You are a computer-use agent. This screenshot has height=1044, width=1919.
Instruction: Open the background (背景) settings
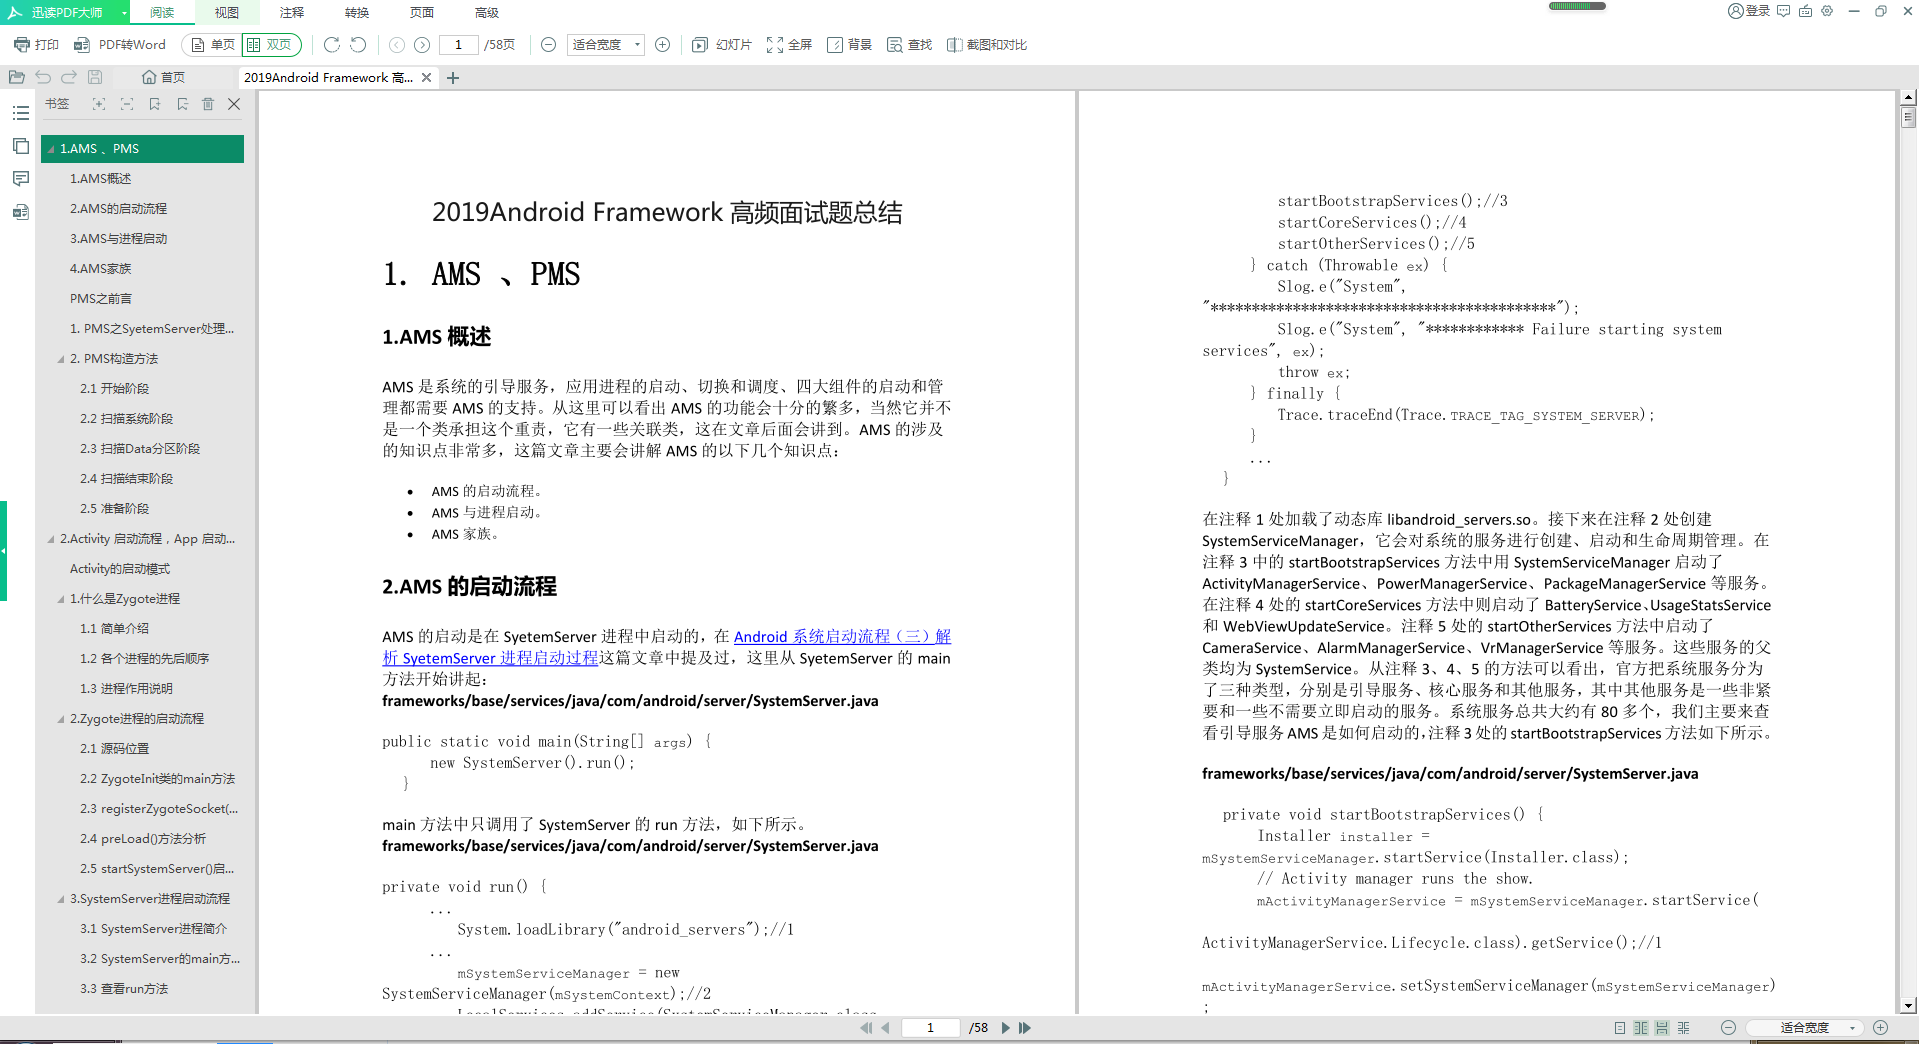point(850,45)
